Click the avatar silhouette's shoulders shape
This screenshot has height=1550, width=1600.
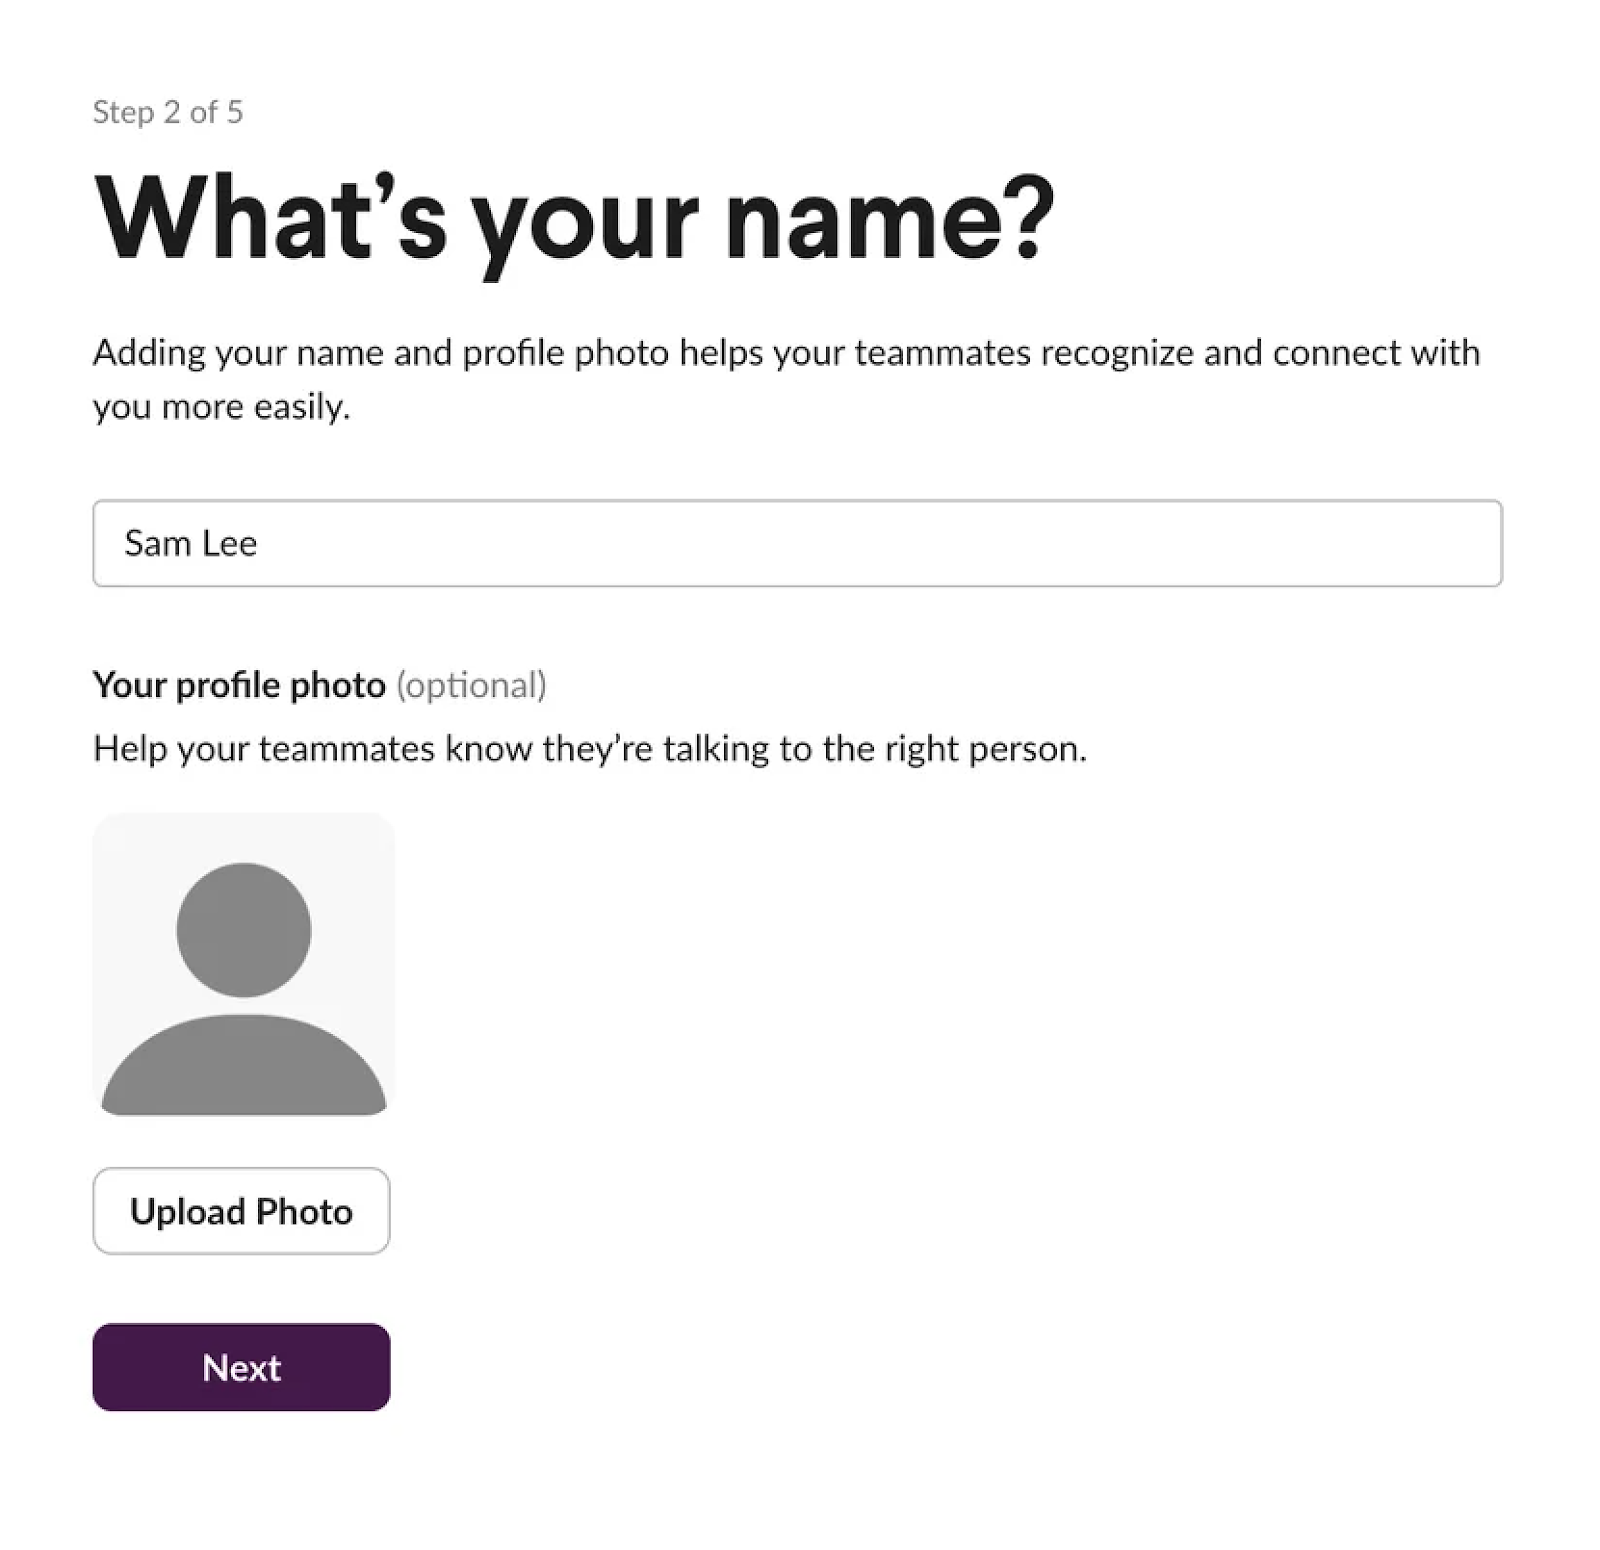click(x=243, y=1068)
